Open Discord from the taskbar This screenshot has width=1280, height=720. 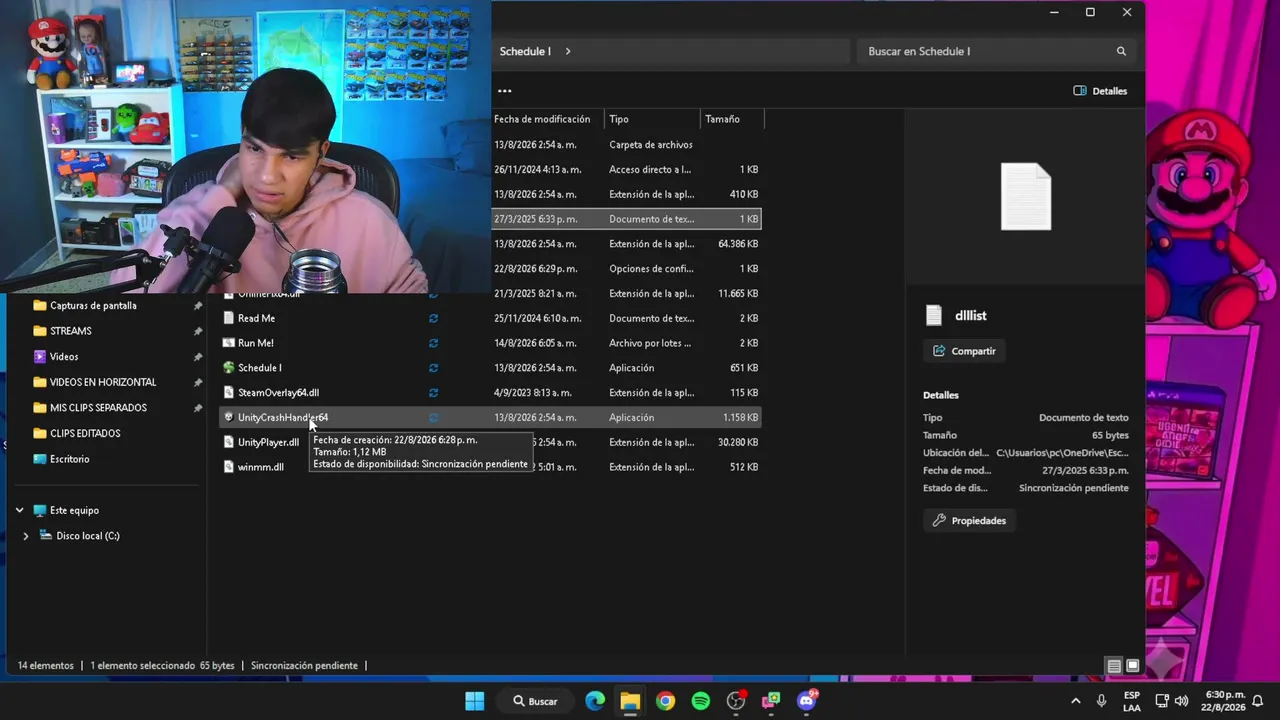point(807,701)
